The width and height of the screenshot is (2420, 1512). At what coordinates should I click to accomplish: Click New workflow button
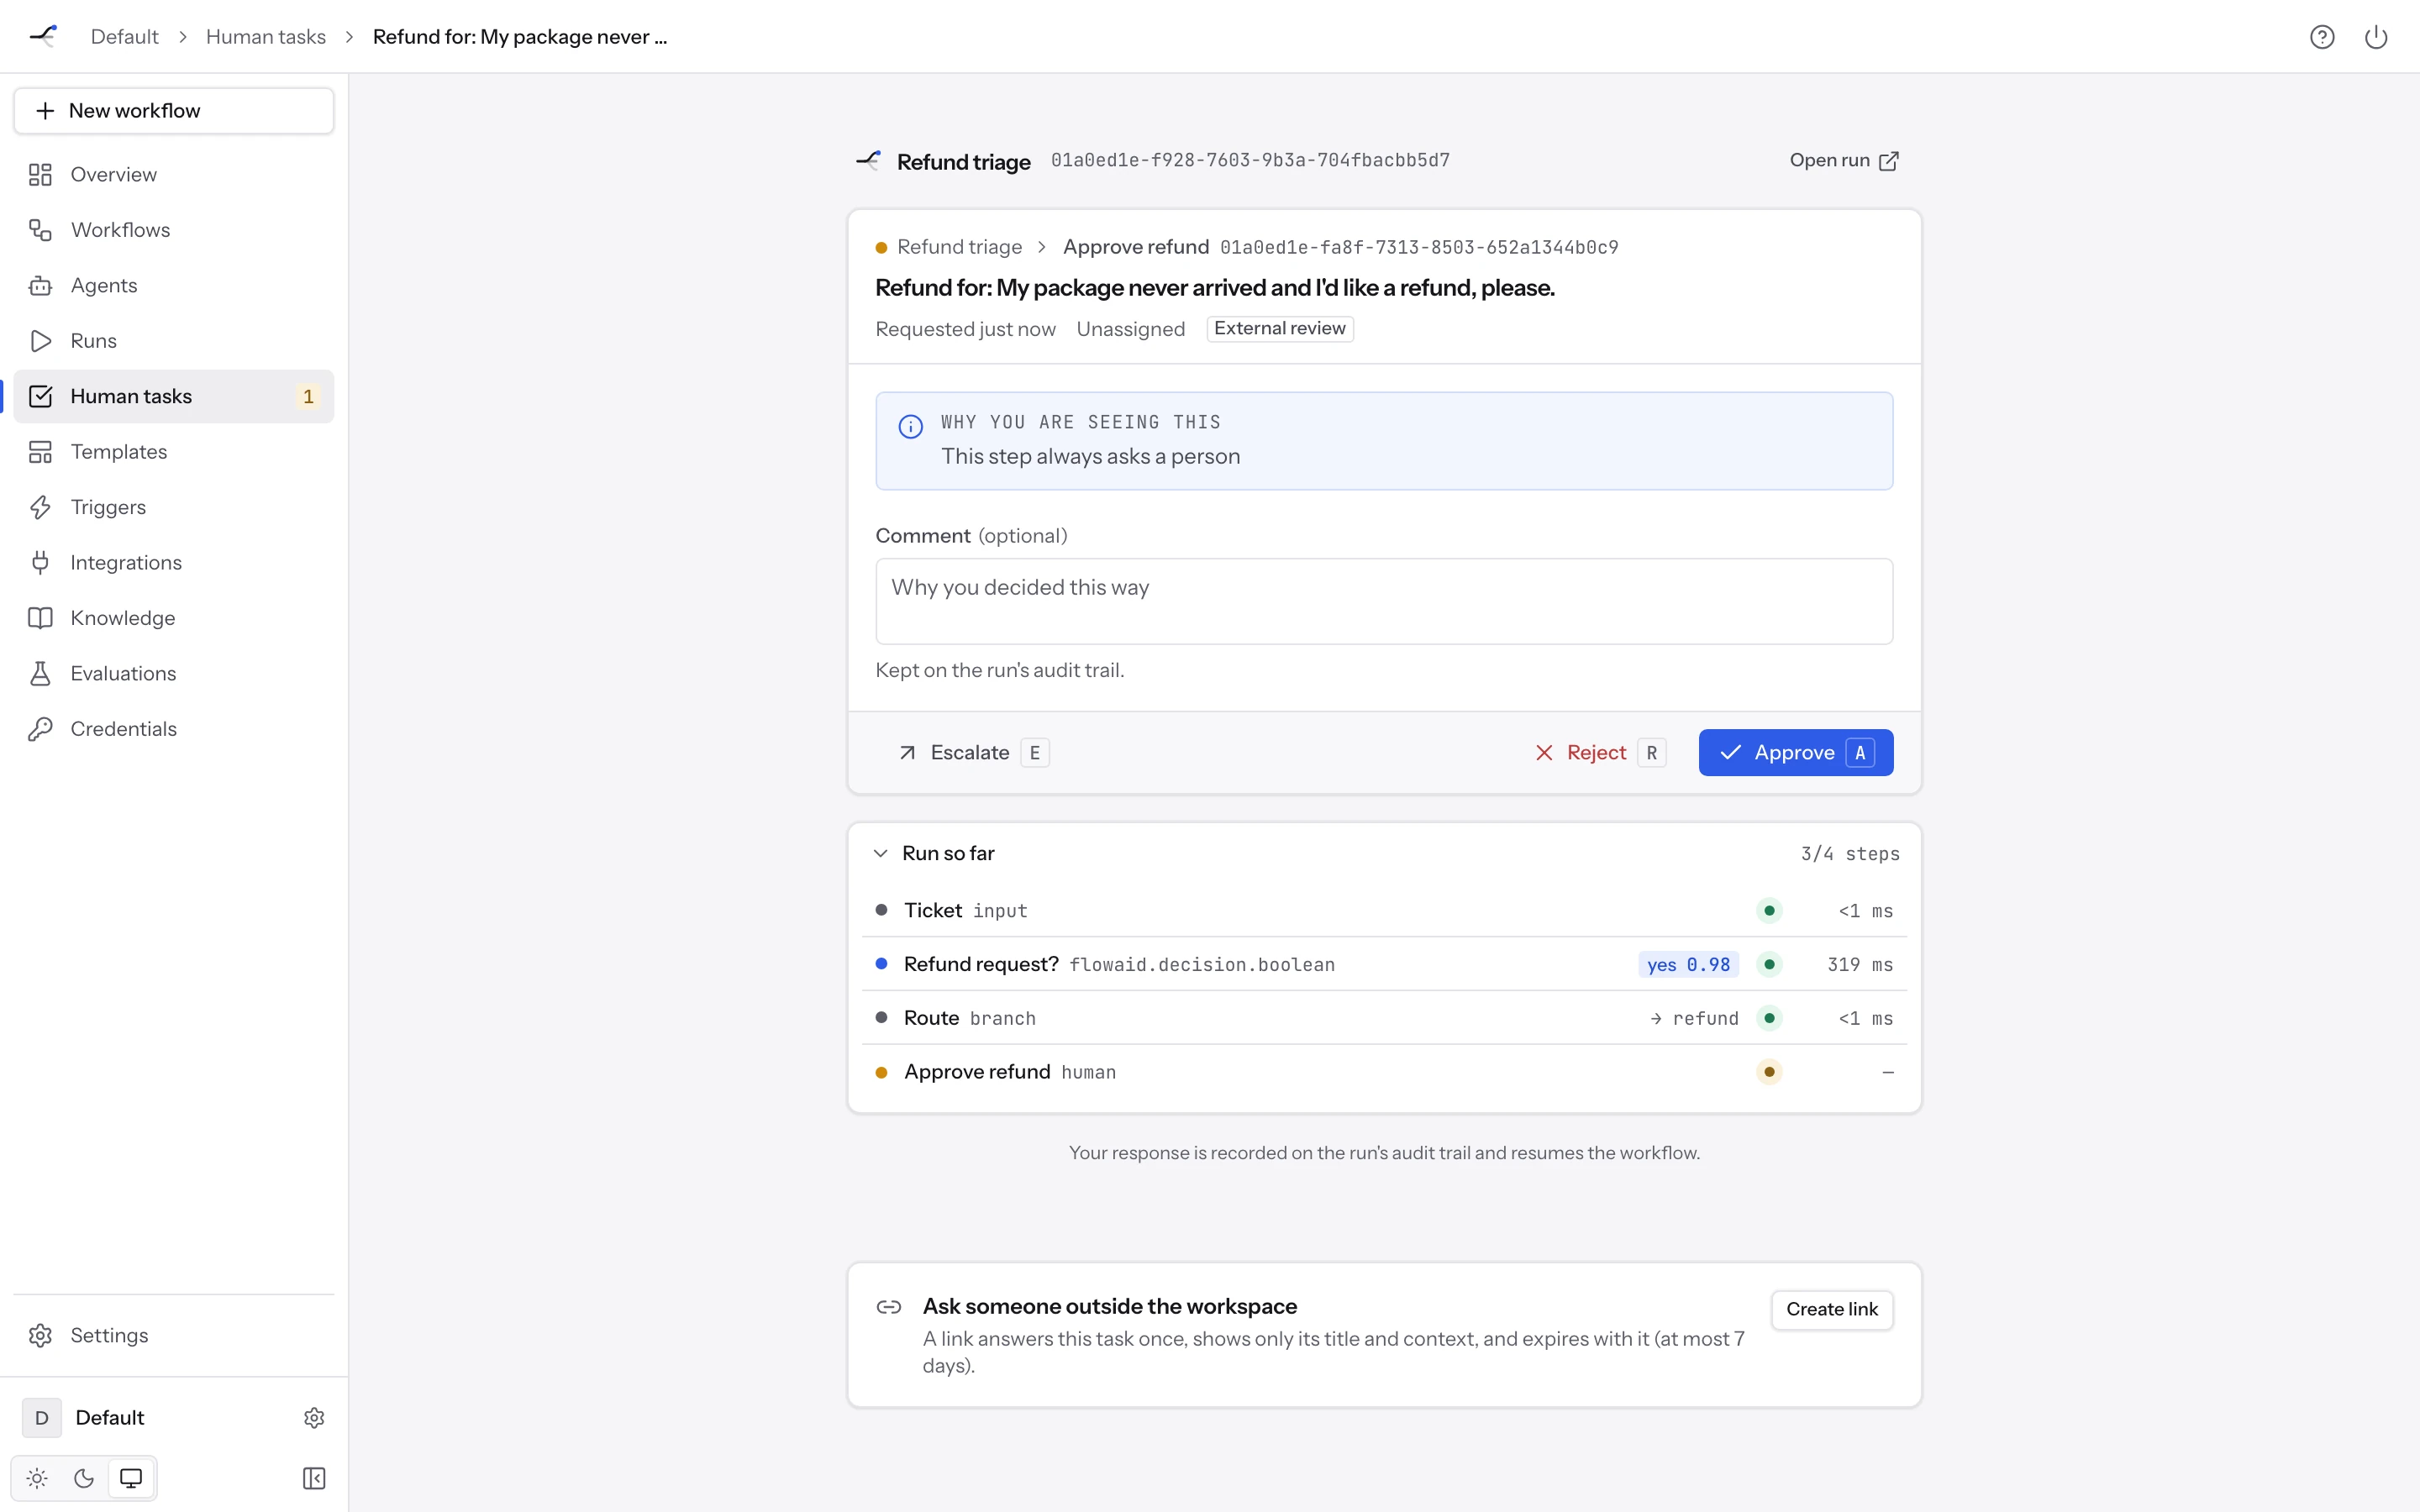pos(174,111)
